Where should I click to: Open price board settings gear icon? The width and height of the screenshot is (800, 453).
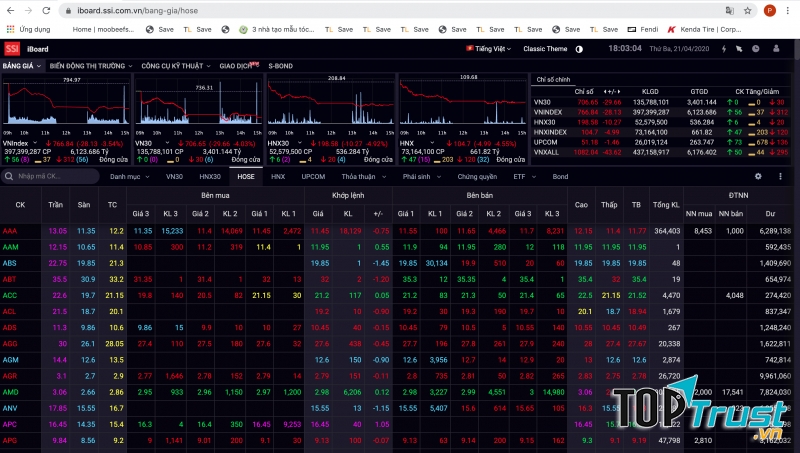[x=757, y=176]
